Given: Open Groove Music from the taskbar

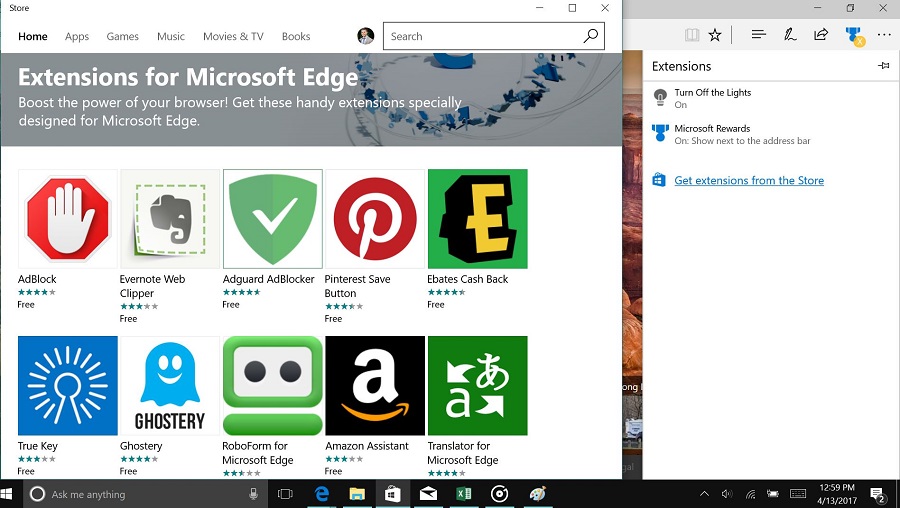Looking at the screenshot, I should coord(499,494).
